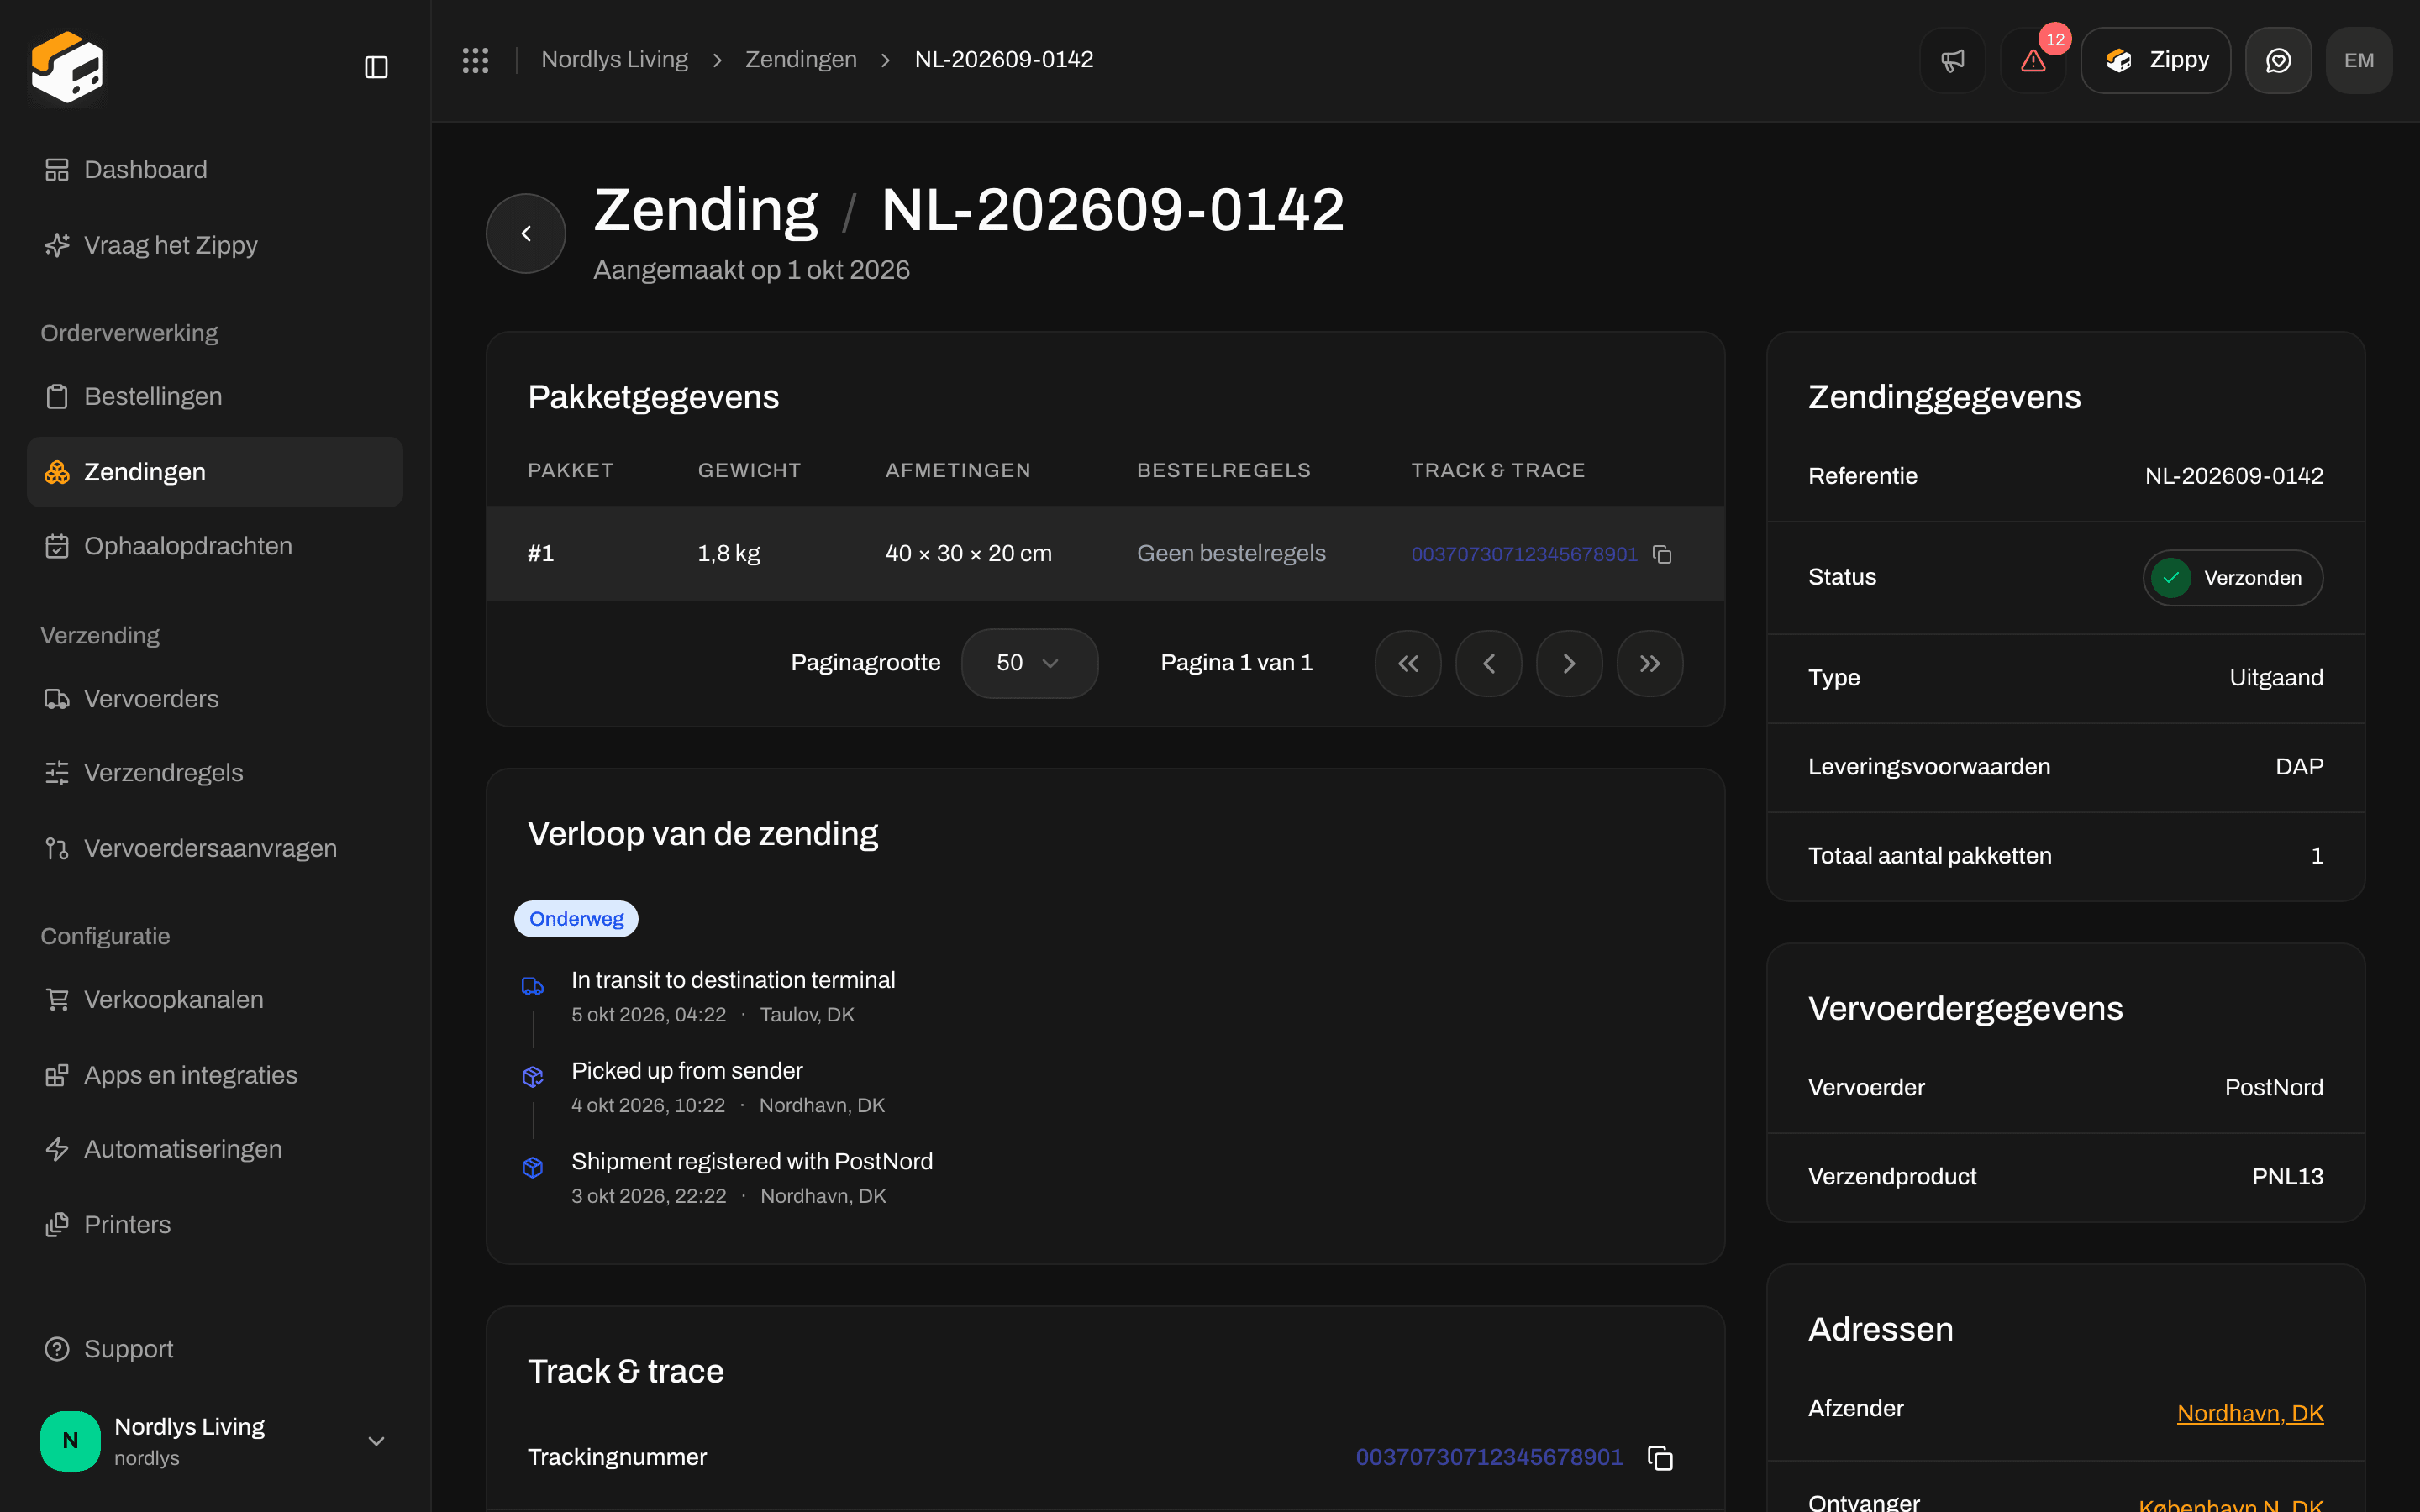Click 'Geen bestelregels' cell in row #1
Viewport: 2420px width, 1512px height.
pyautogui.click(x=1231, y=553)
